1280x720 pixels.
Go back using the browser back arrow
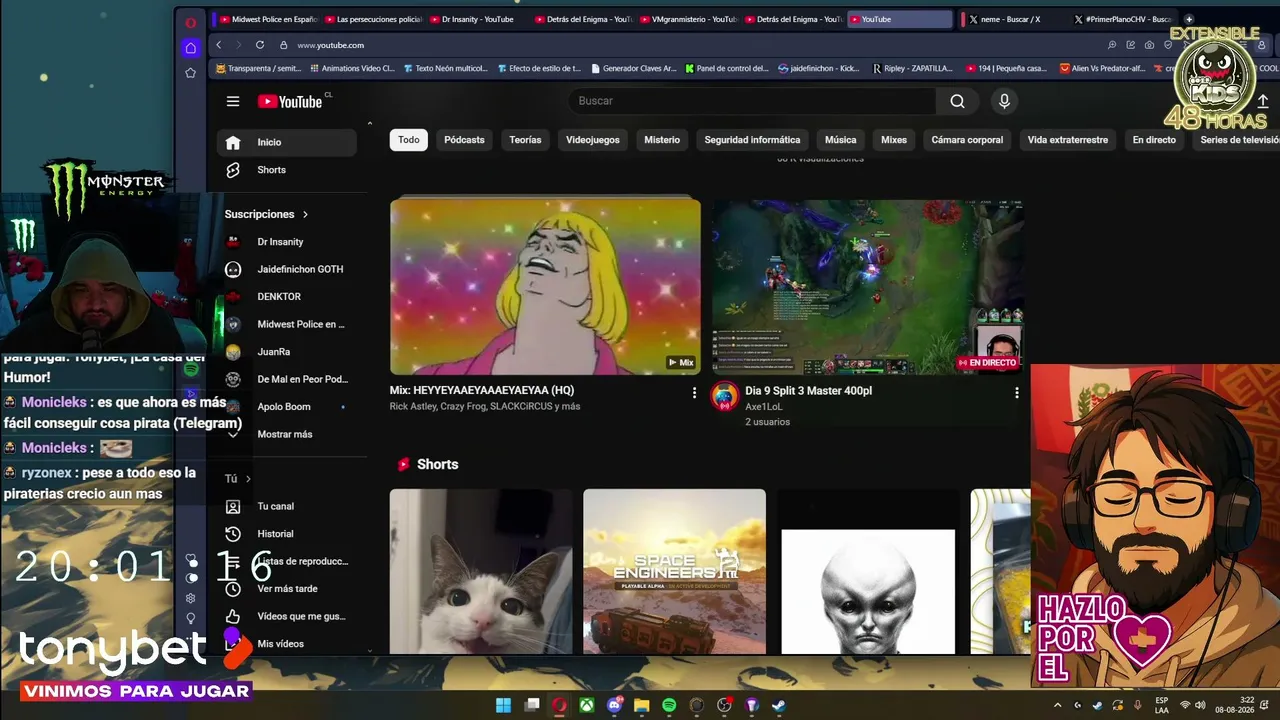point(219,45)
